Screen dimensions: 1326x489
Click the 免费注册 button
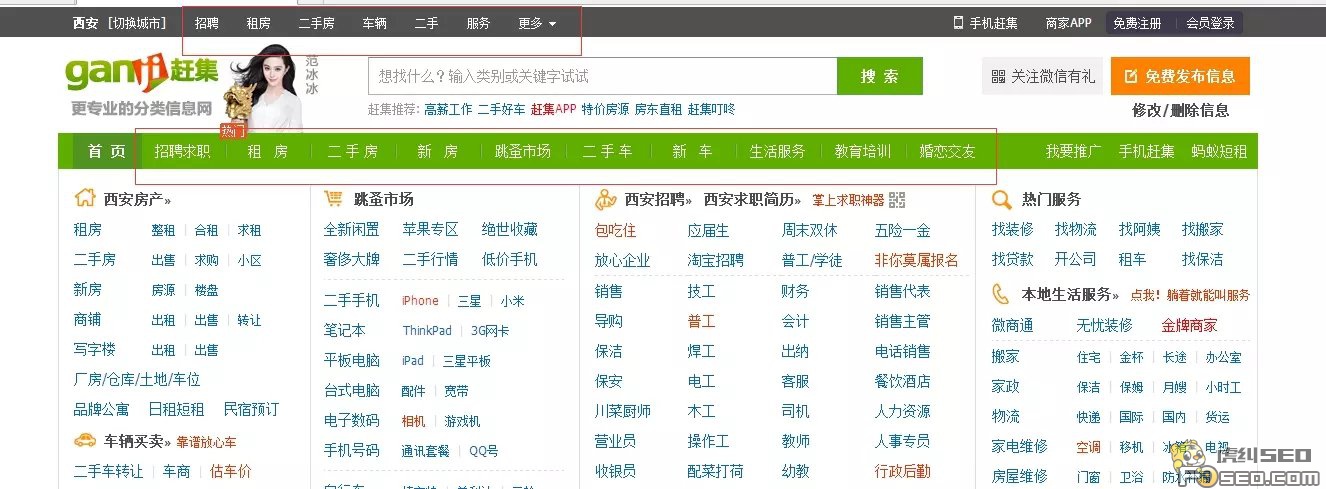[1138, 23]
